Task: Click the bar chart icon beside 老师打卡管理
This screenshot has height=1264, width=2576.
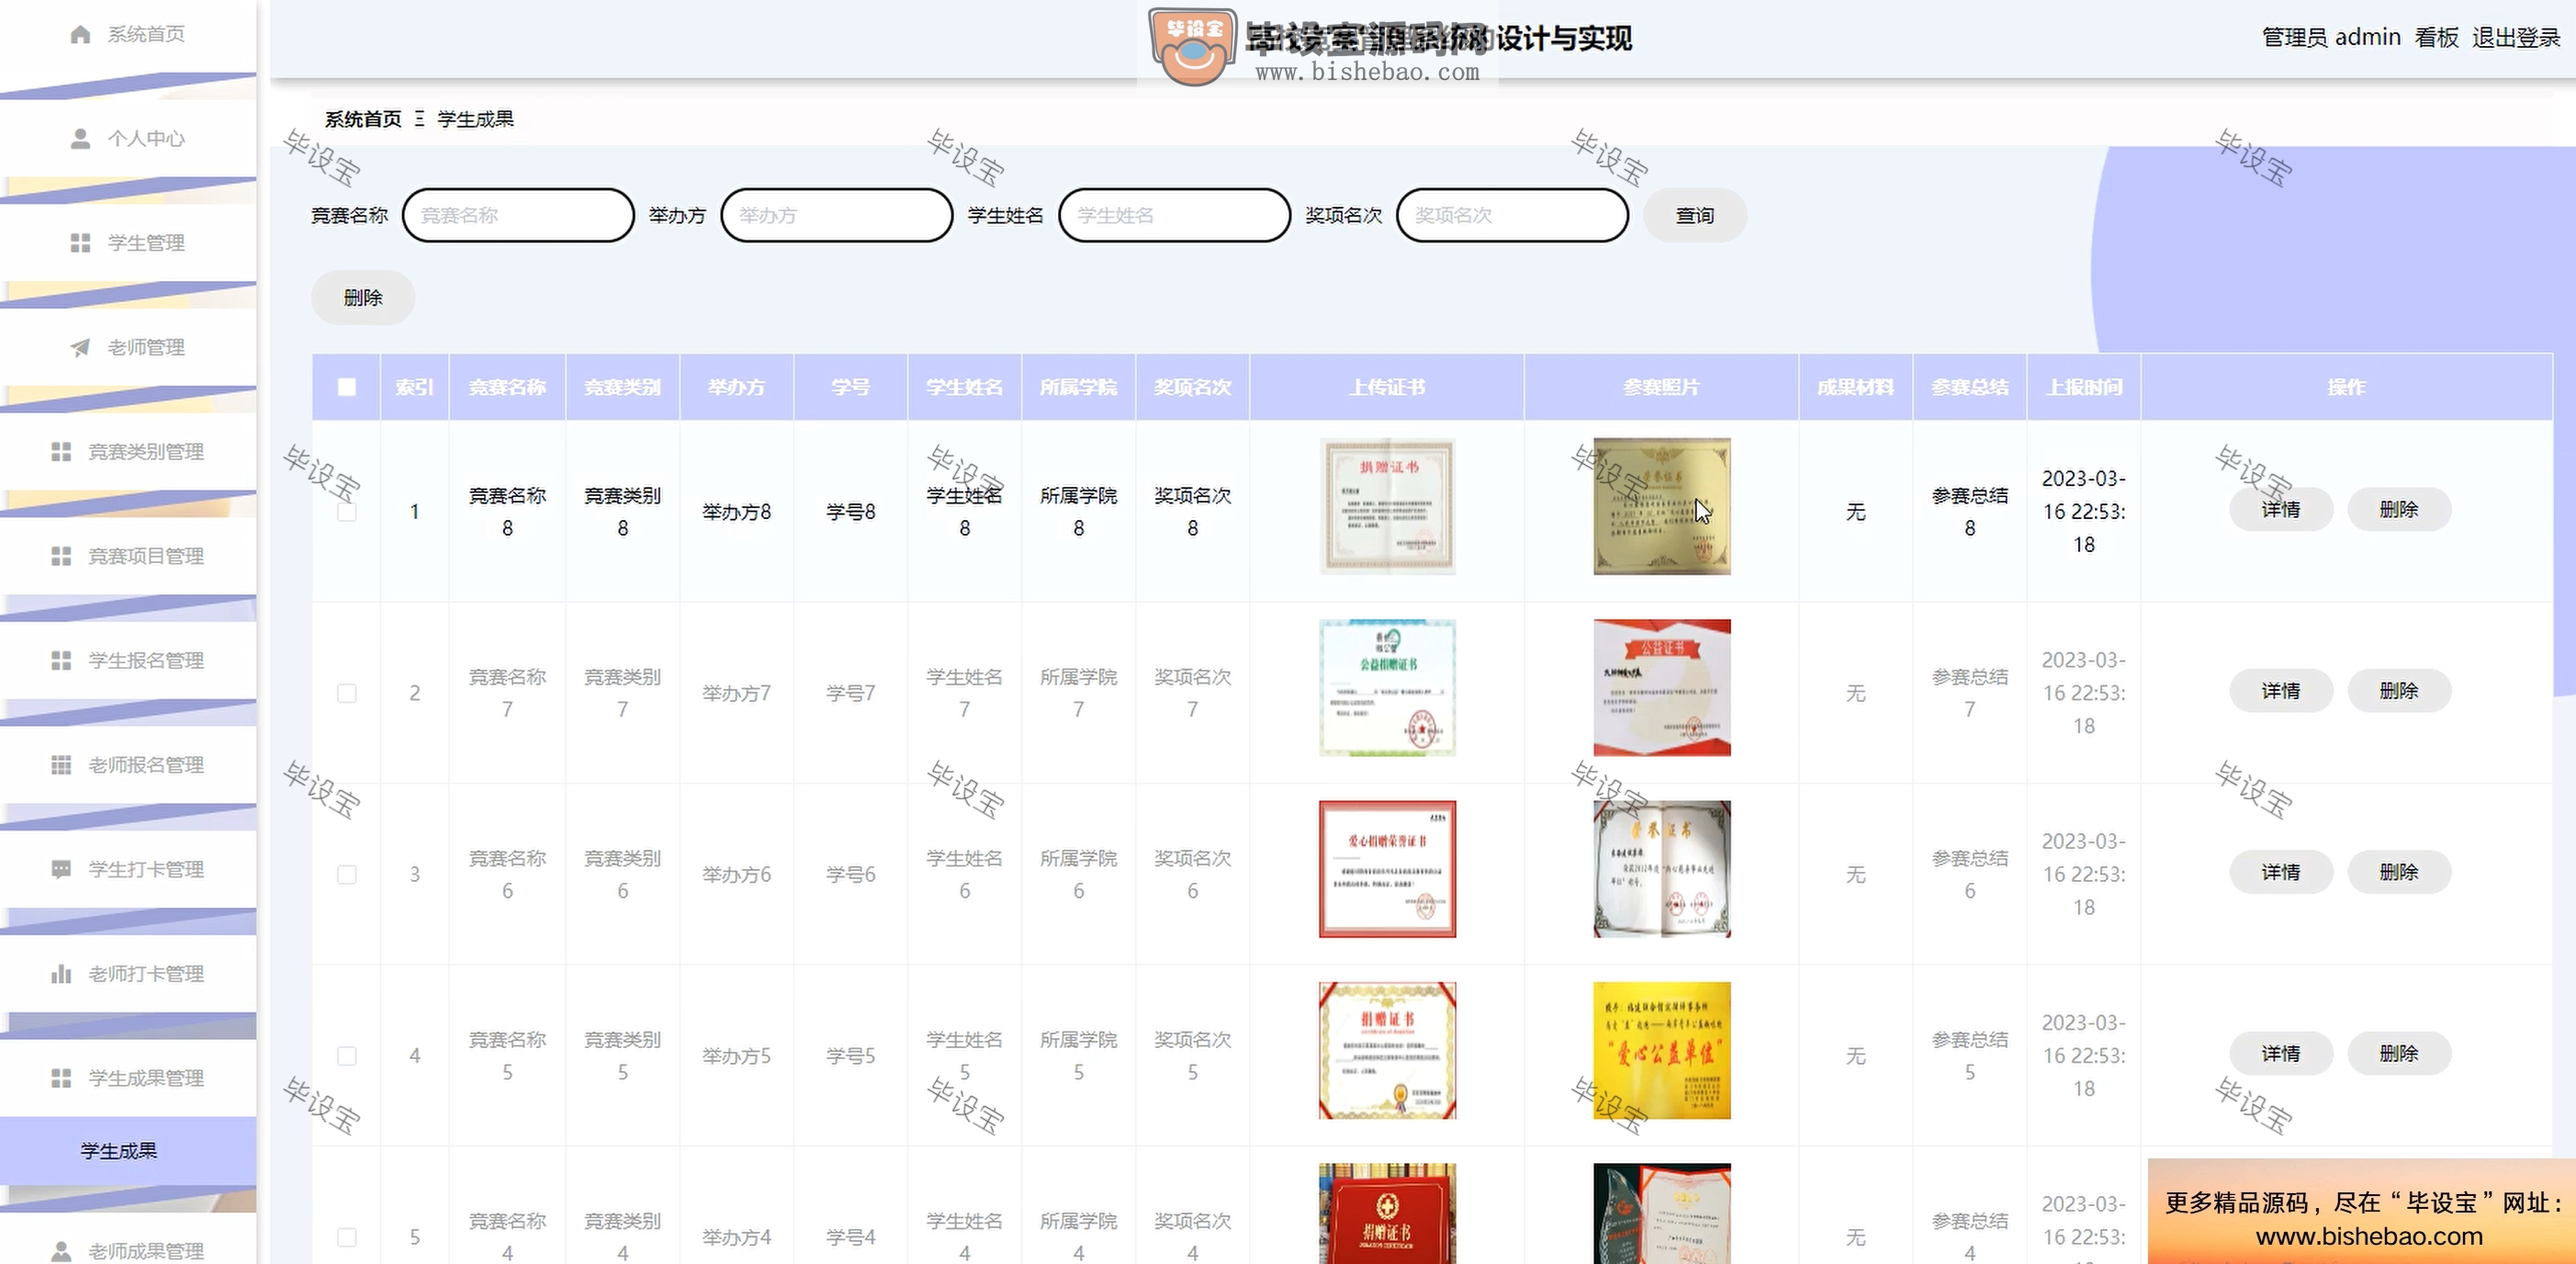Action: 61,974
